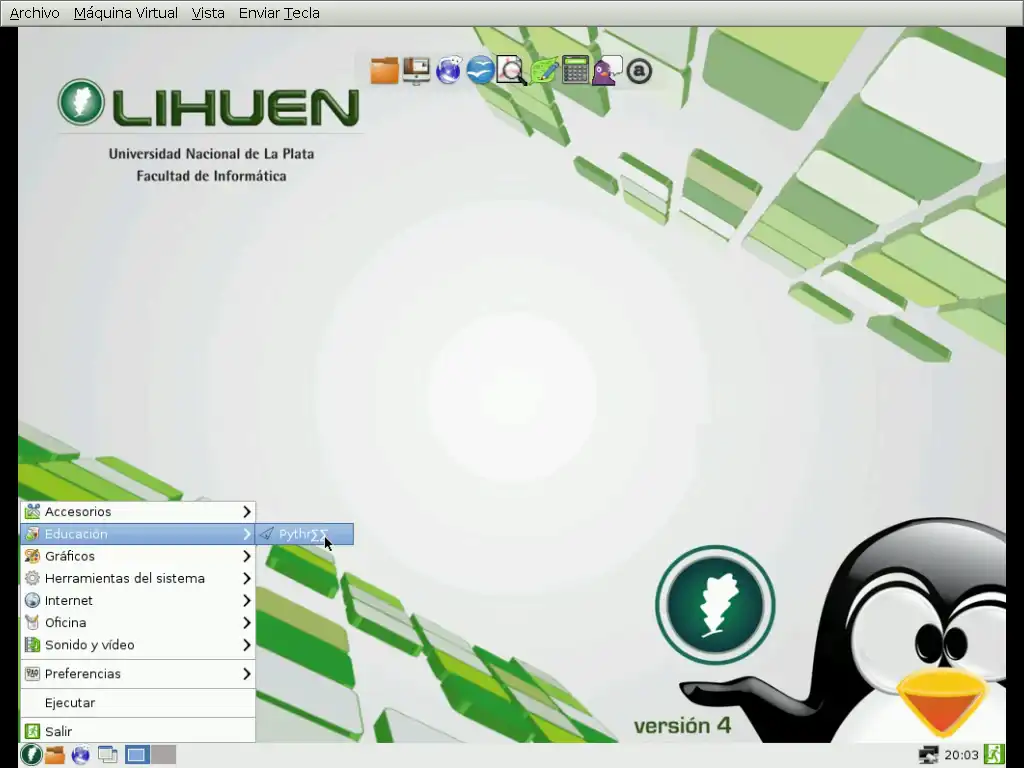Open the Internet menu category
The height and width of the screenshot is (768, 1024).
138,600
